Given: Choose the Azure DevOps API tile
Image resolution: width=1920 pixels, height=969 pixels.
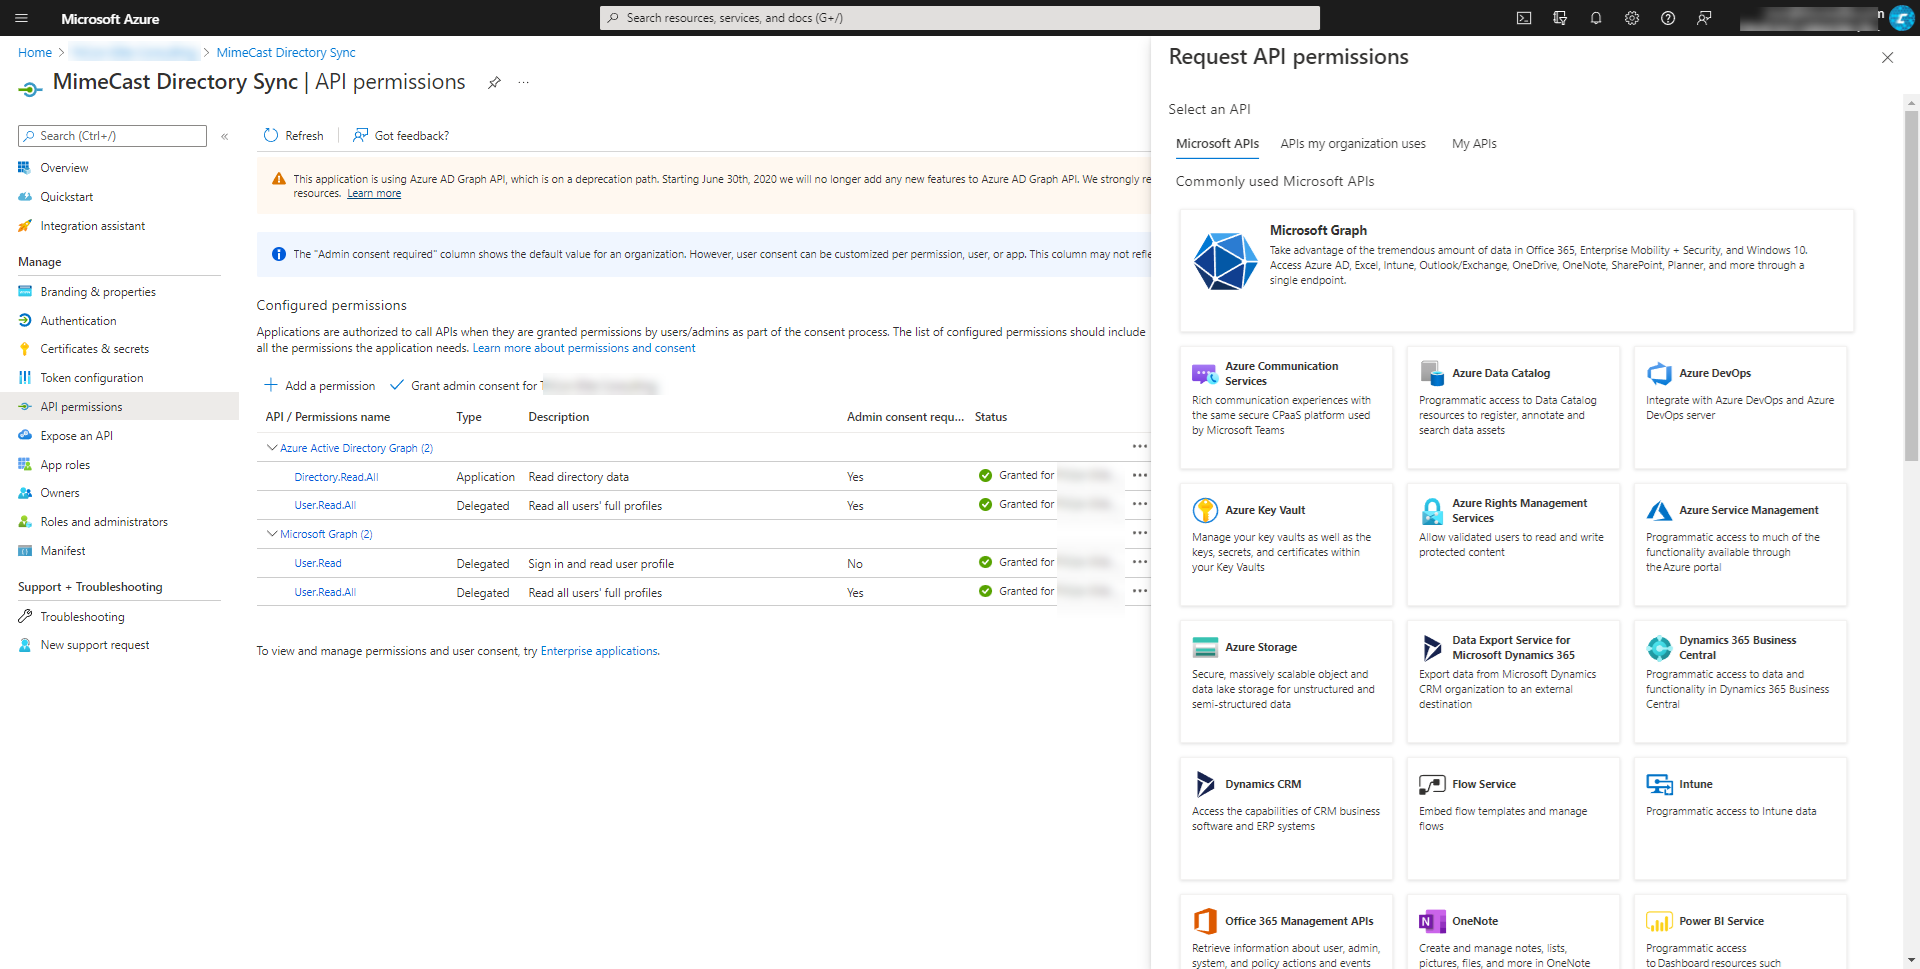Looking at the screenshot, I should 1740,407.
